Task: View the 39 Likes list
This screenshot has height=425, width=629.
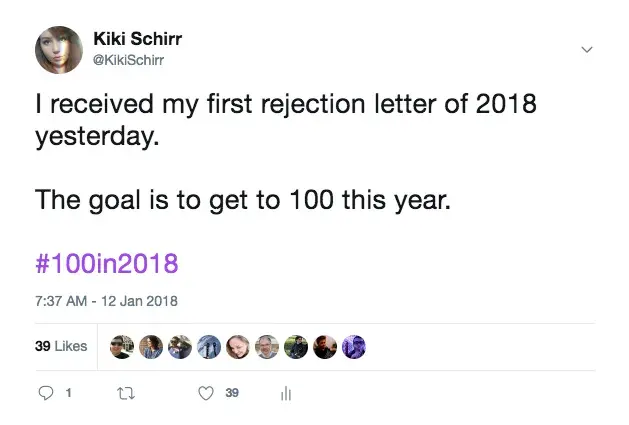Action: tap(61, 347)
